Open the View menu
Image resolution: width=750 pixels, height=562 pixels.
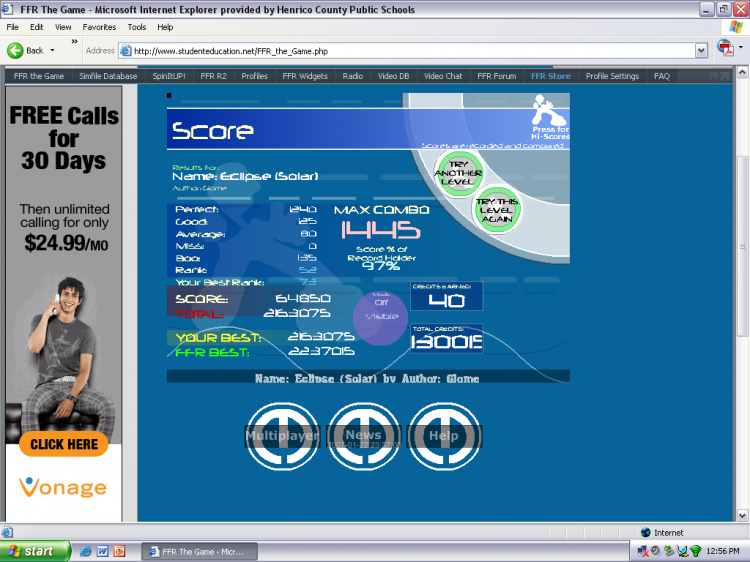click(63, 27)
